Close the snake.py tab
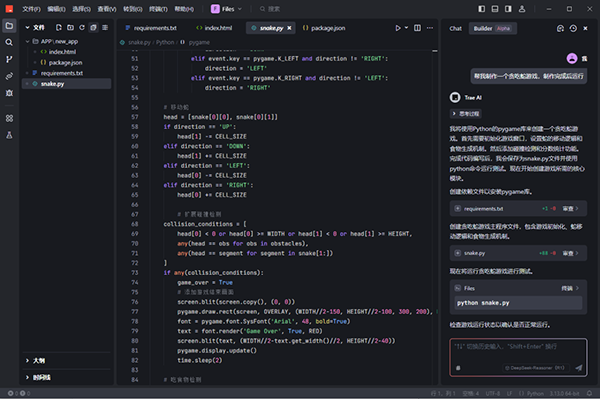The width and height of the screenshot is (600, 399). (290, 28)
